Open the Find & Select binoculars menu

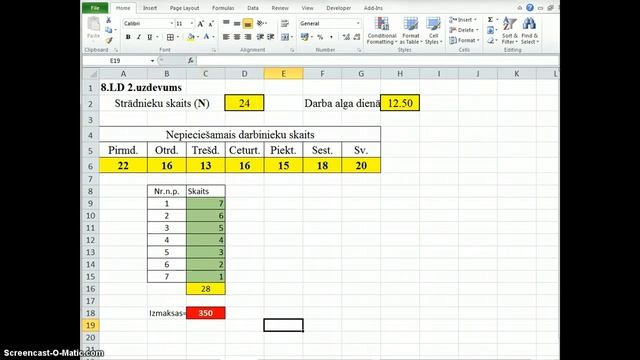pyautogui.click(x=529, y=30)
